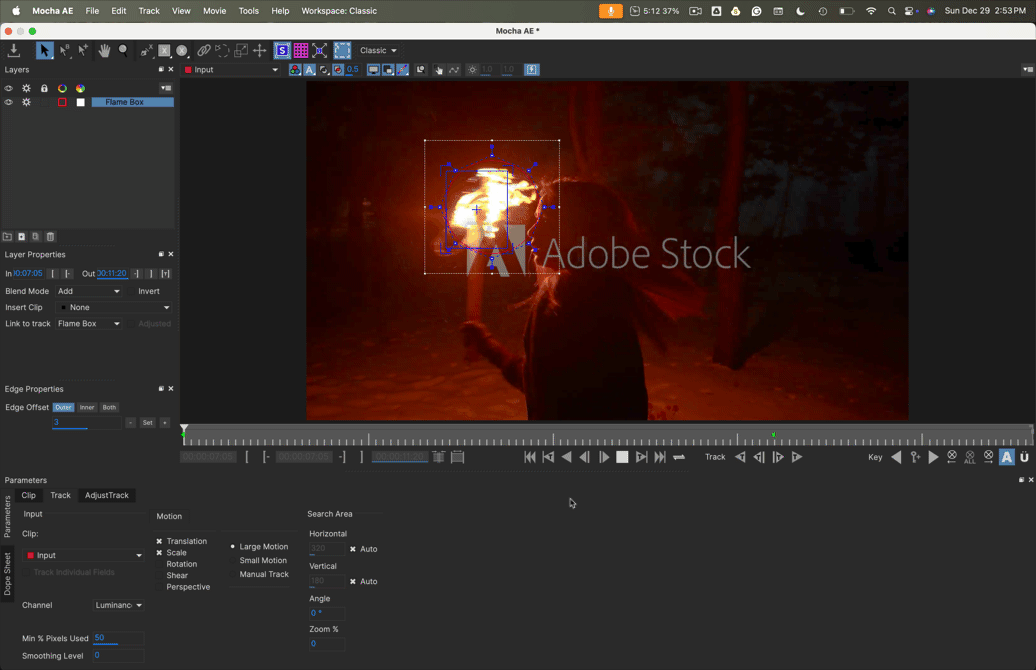Enable the Perspective motion checkbox
The image size is (1036, 670).
(x=159, y=587)
